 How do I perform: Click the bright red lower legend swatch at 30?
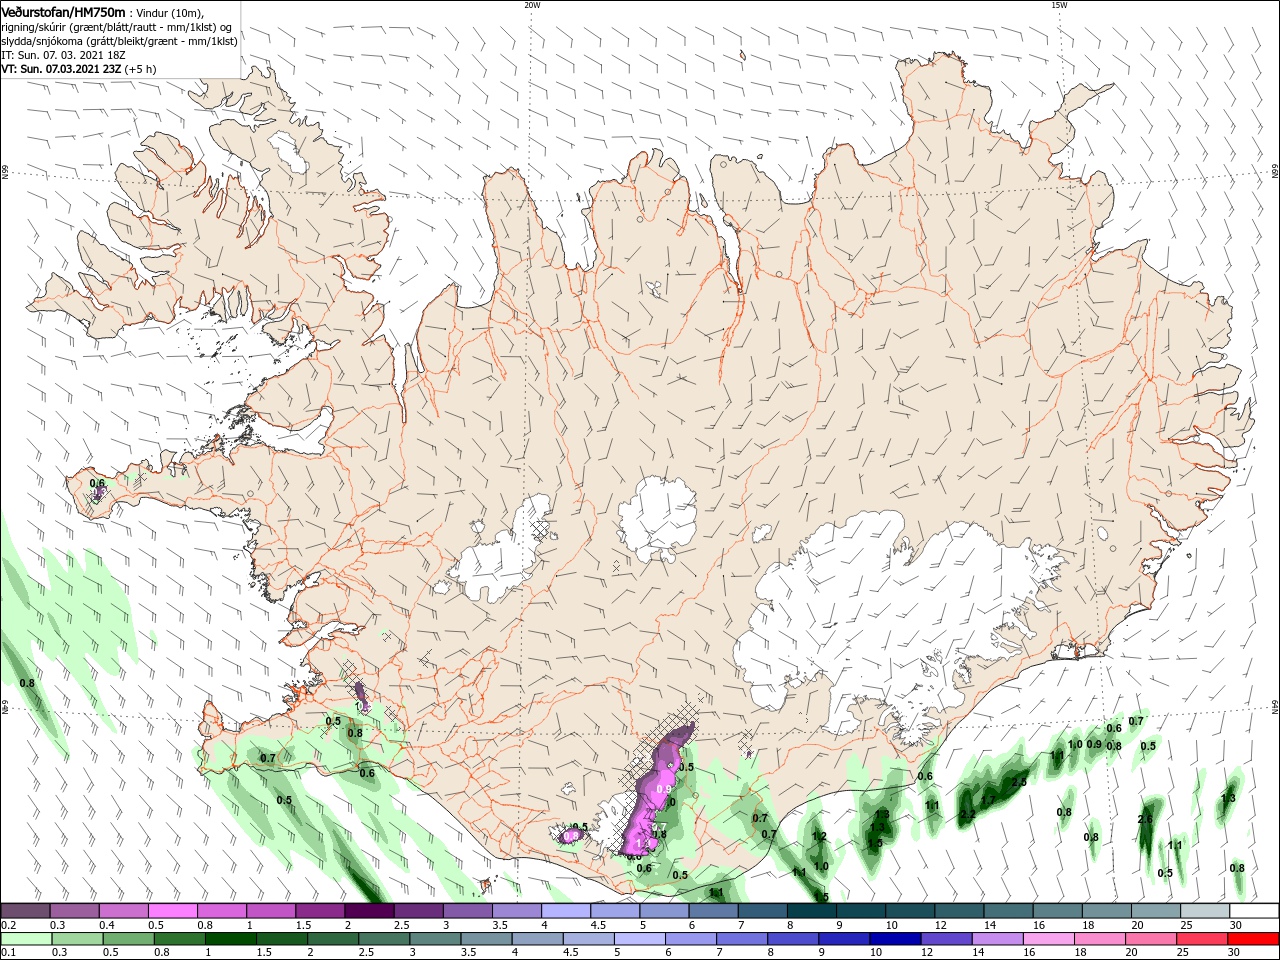(x=1253, y=939)
